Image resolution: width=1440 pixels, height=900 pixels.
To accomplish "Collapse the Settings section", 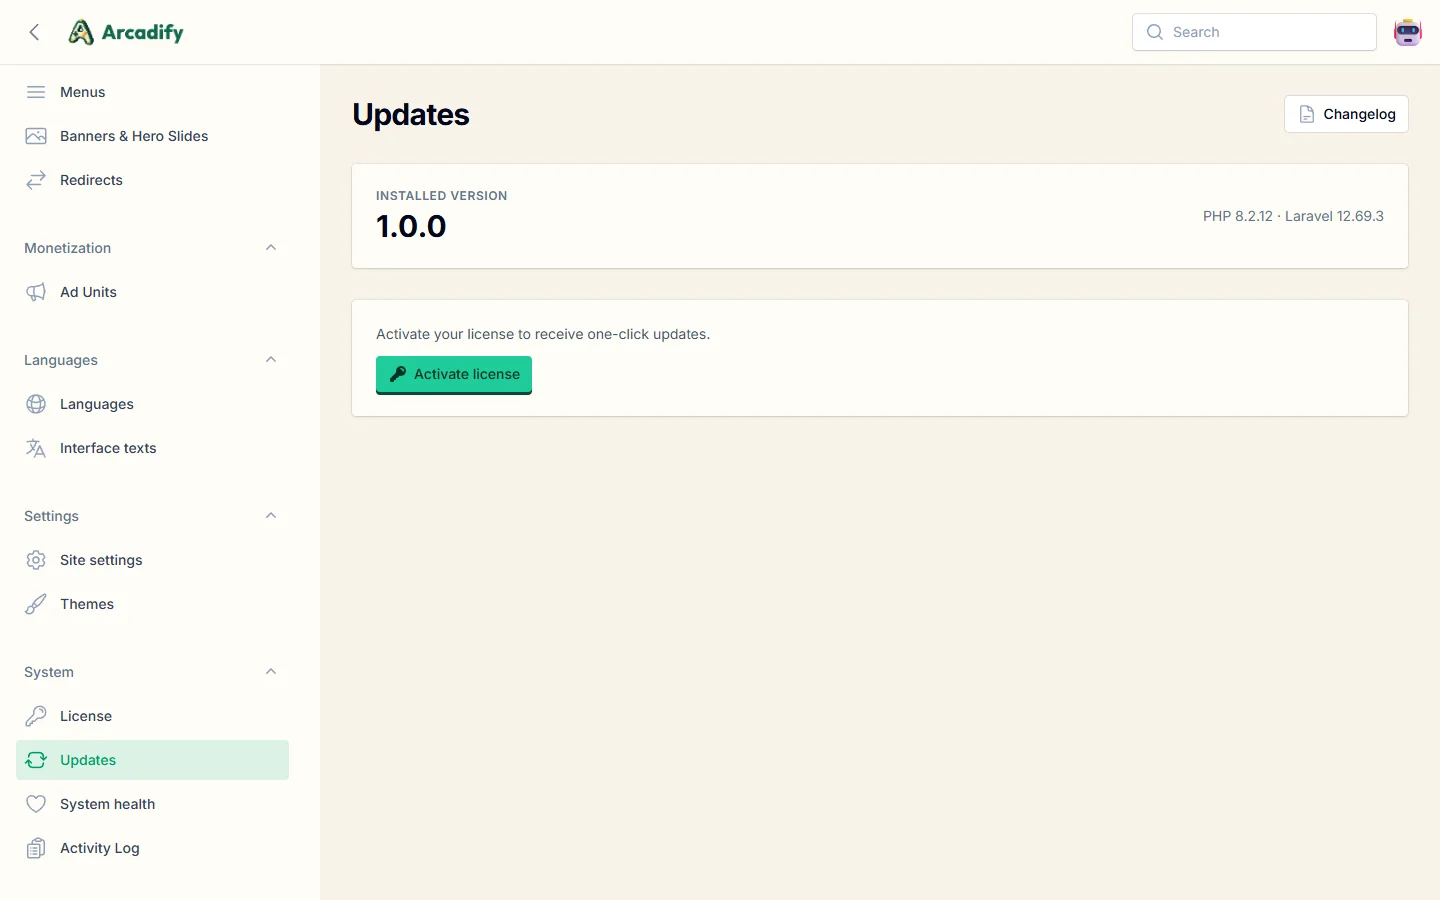I will point(271,516).
